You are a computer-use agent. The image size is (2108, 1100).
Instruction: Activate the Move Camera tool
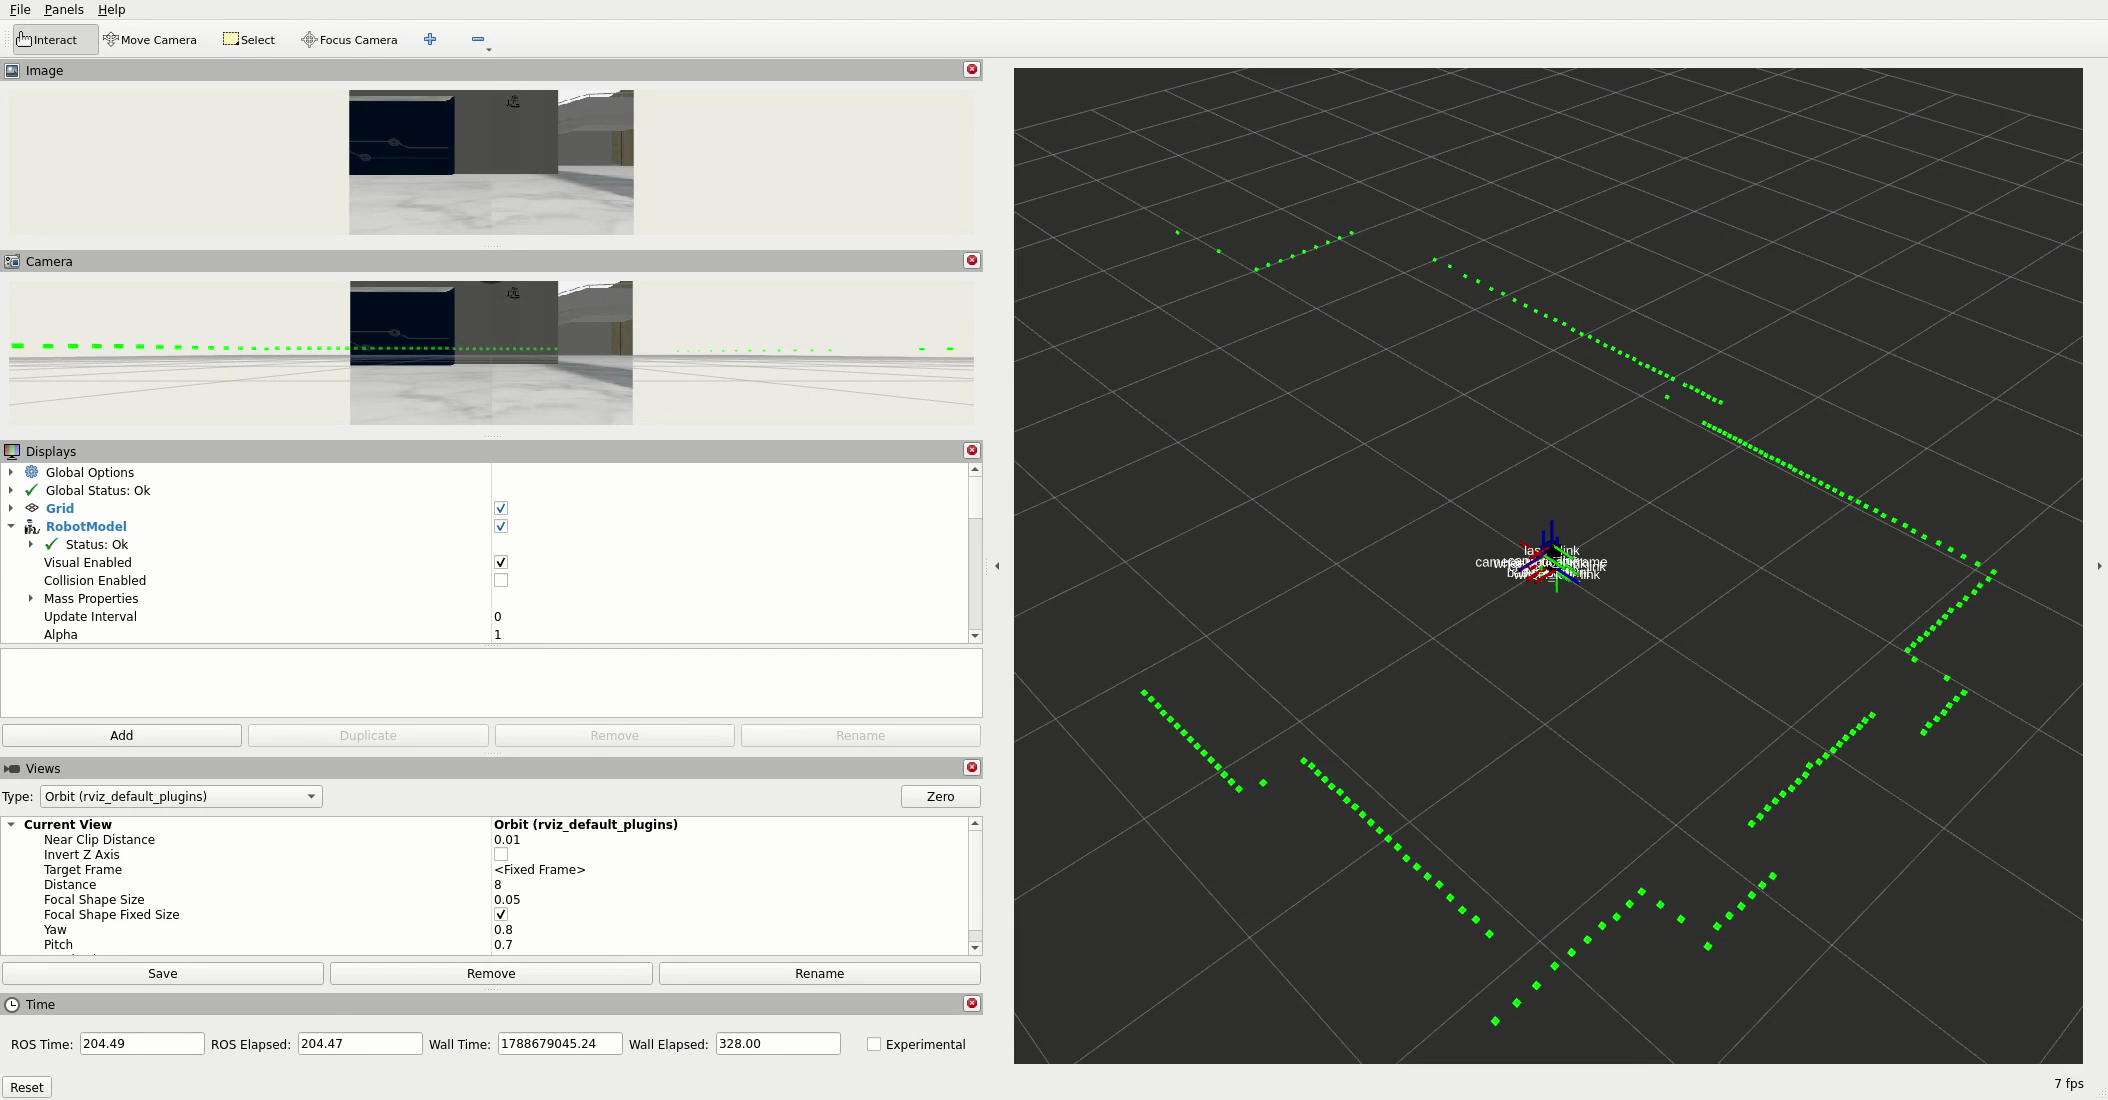click(x=150, y=40)
